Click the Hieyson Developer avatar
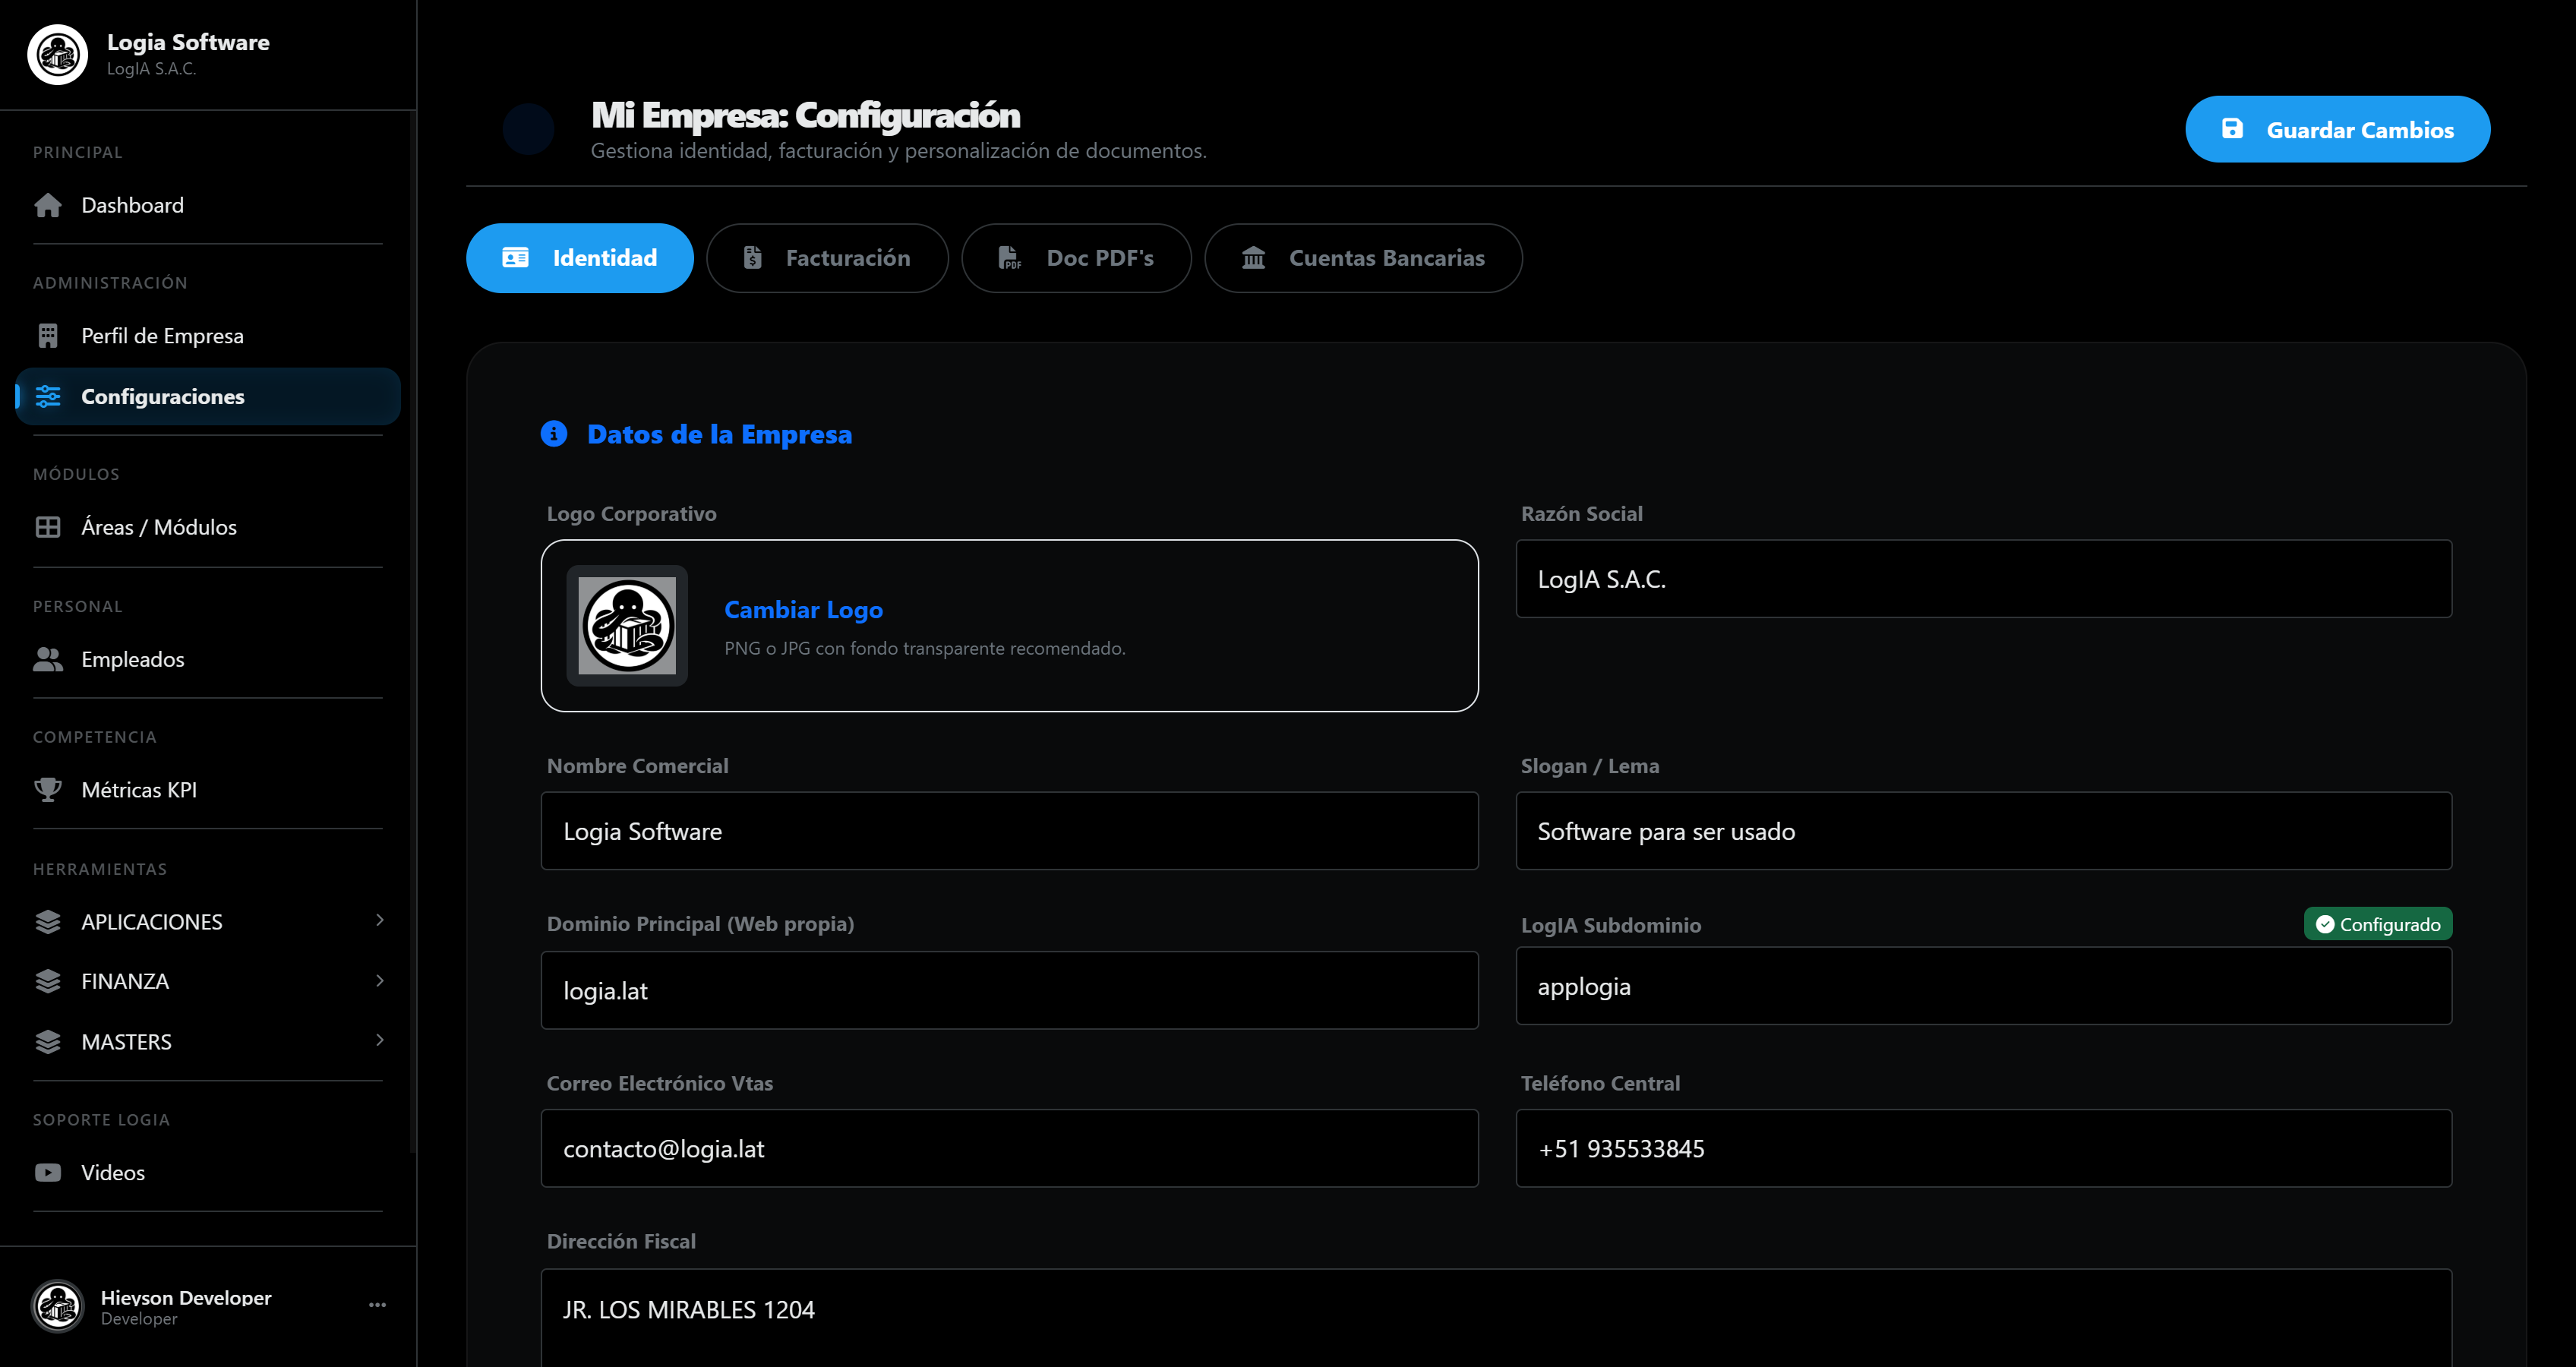This screenshot has height=1367, width=2576. point(57,1306)
